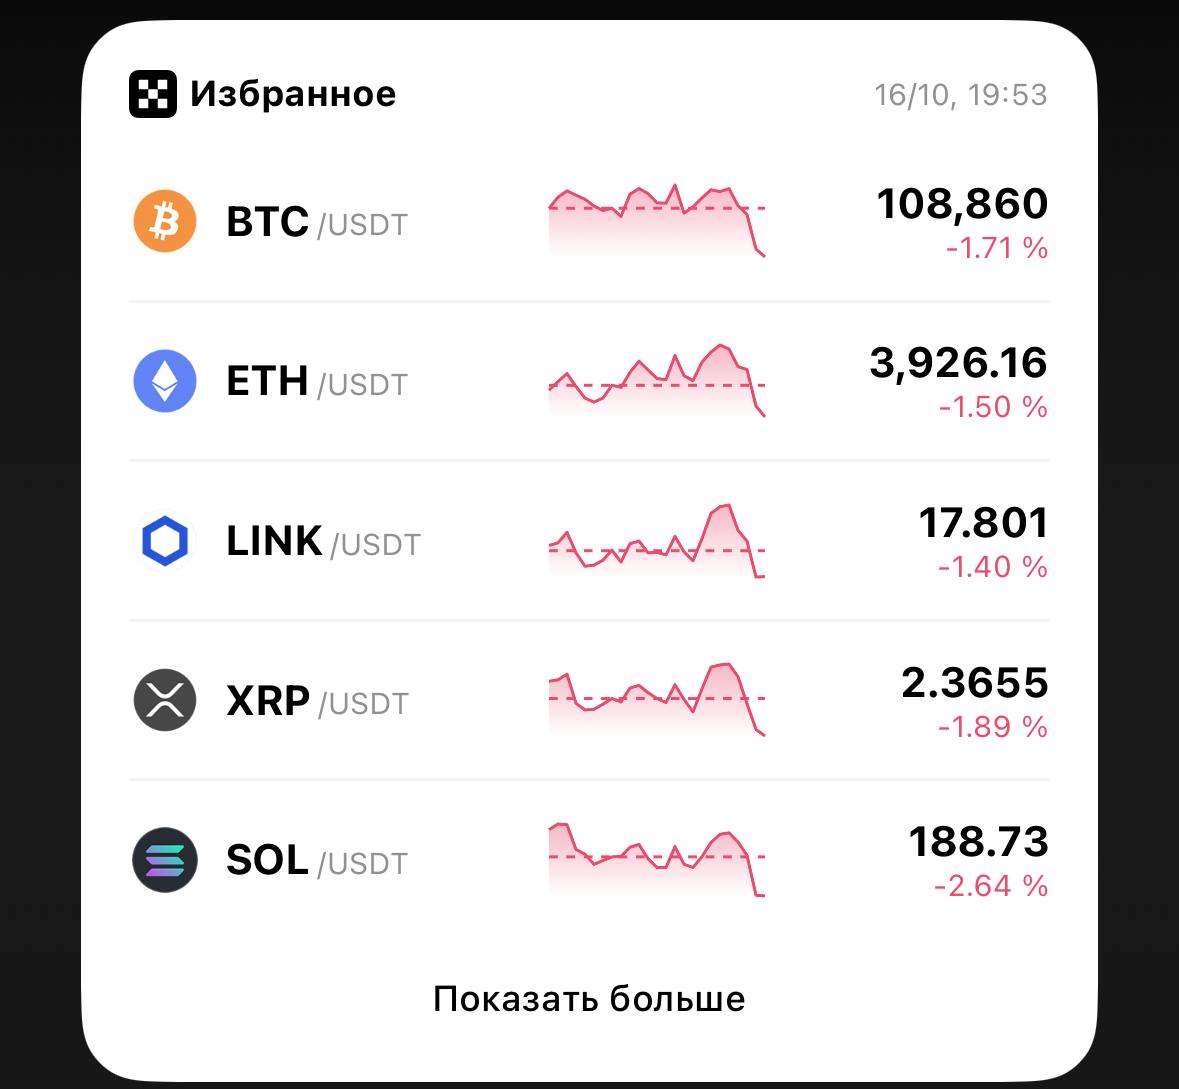View the BTC sparkline chart

(x=656, y=220)
